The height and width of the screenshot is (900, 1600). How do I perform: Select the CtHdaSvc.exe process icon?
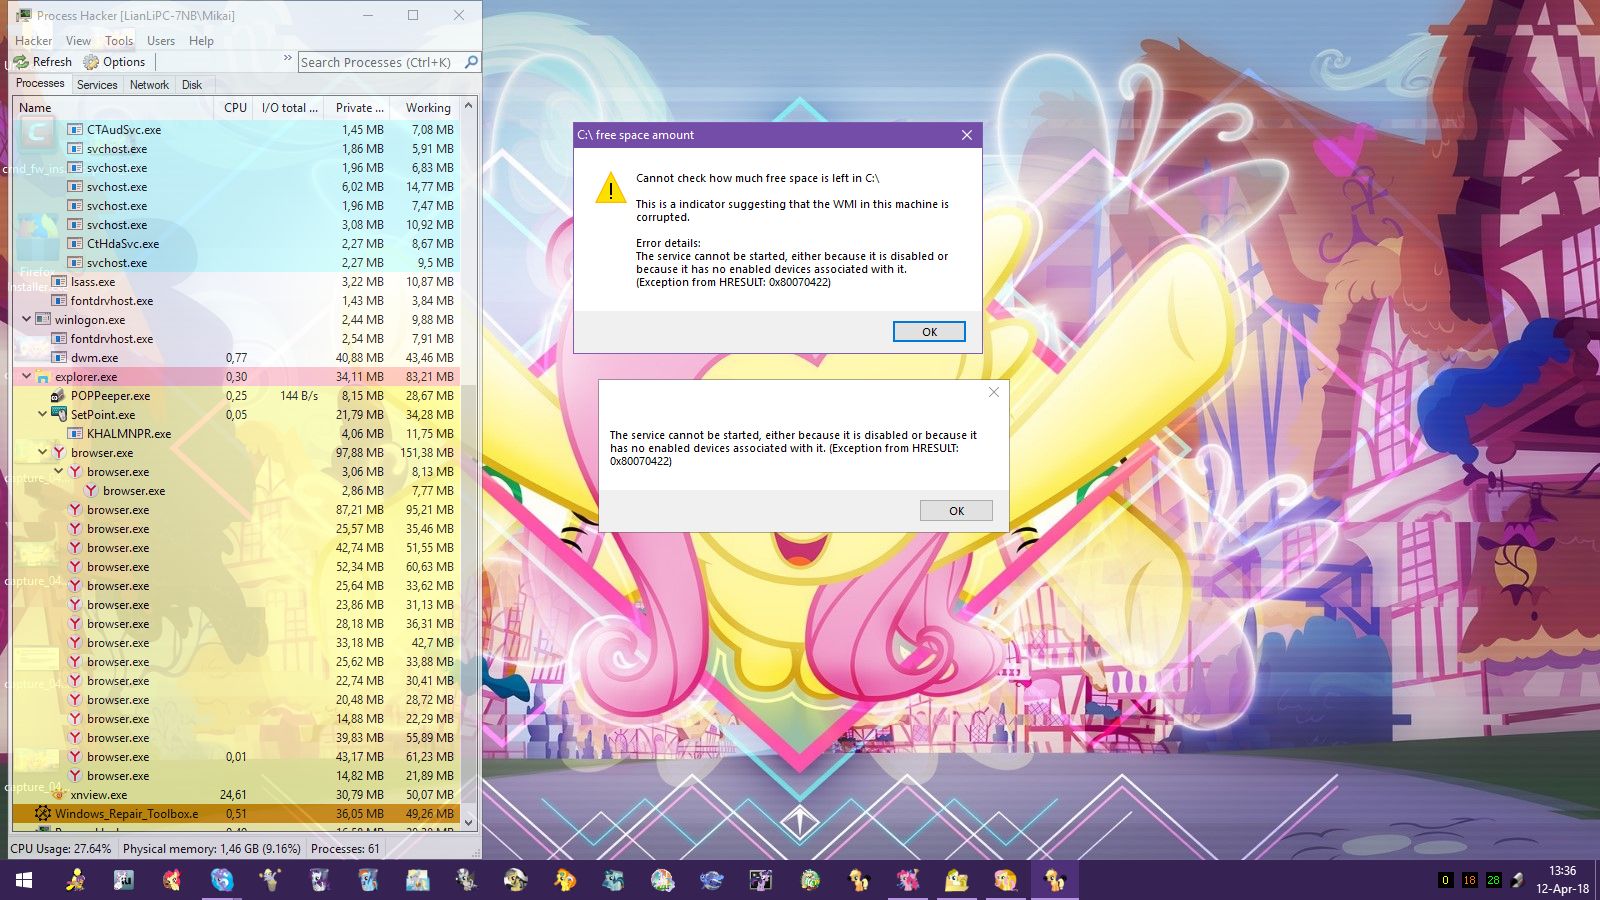coord(75,243)
